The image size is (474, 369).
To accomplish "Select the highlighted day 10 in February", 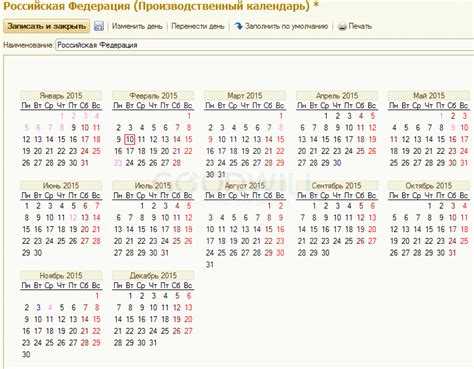I will coord(130,139).
